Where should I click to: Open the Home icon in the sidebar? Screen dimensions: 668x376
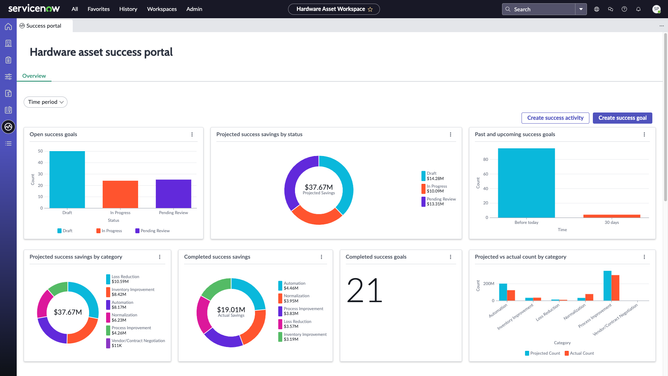[8, 26]
